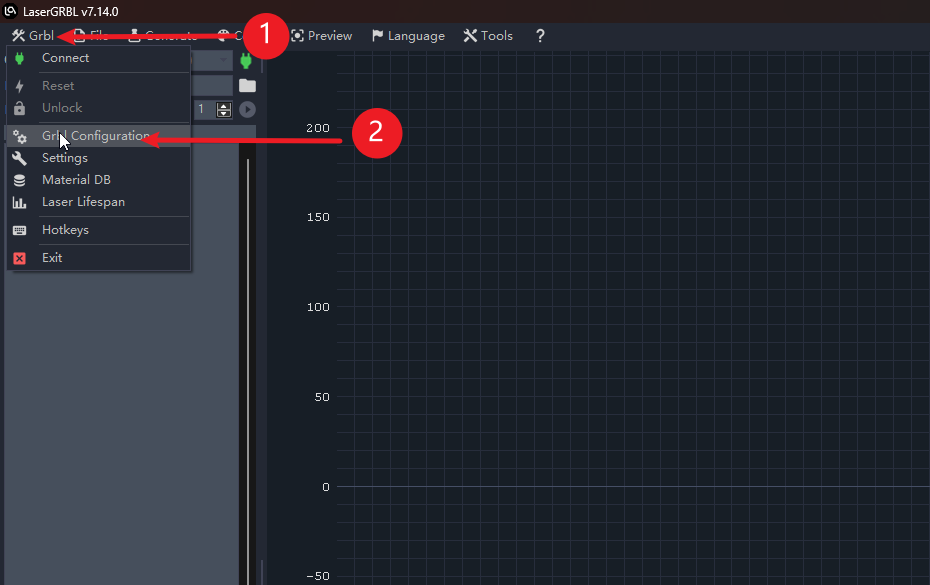930x585 pixels.
Task: Click the wrench icon beside Settings
Action: [x=19, y=158]
